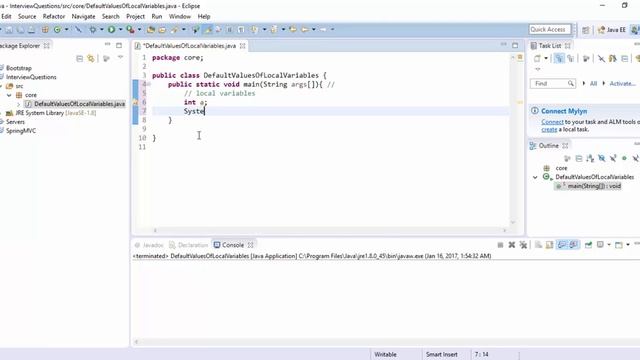The width and height of the screenshot is (640, 360).
Task: Toggle Scheduled presentation in Task List
Action: pos(570,59)
